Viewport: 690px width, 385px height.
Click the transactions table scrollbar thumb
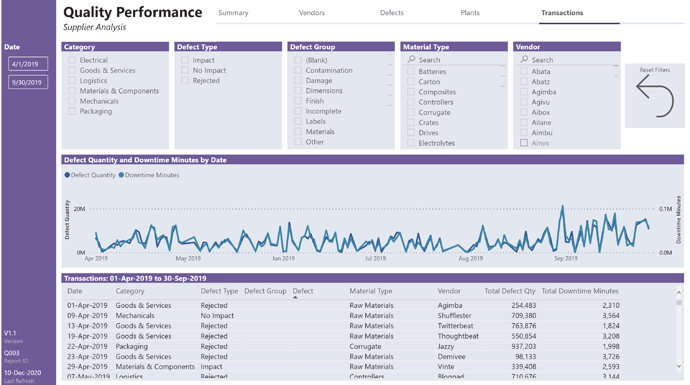coord(679,303)
